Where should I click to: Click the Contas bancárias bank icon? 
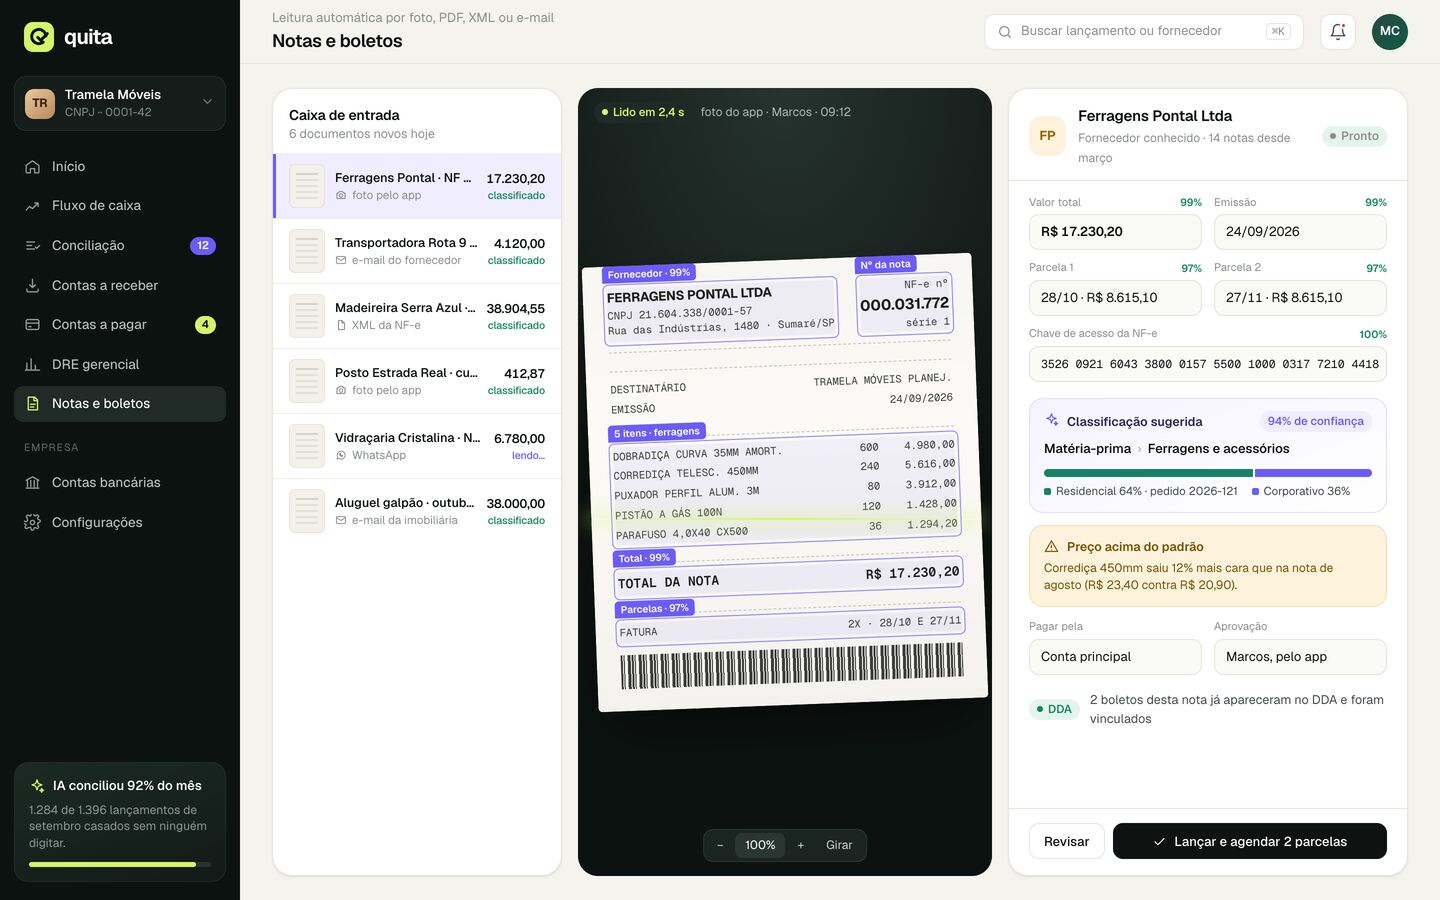pos(33,483)
